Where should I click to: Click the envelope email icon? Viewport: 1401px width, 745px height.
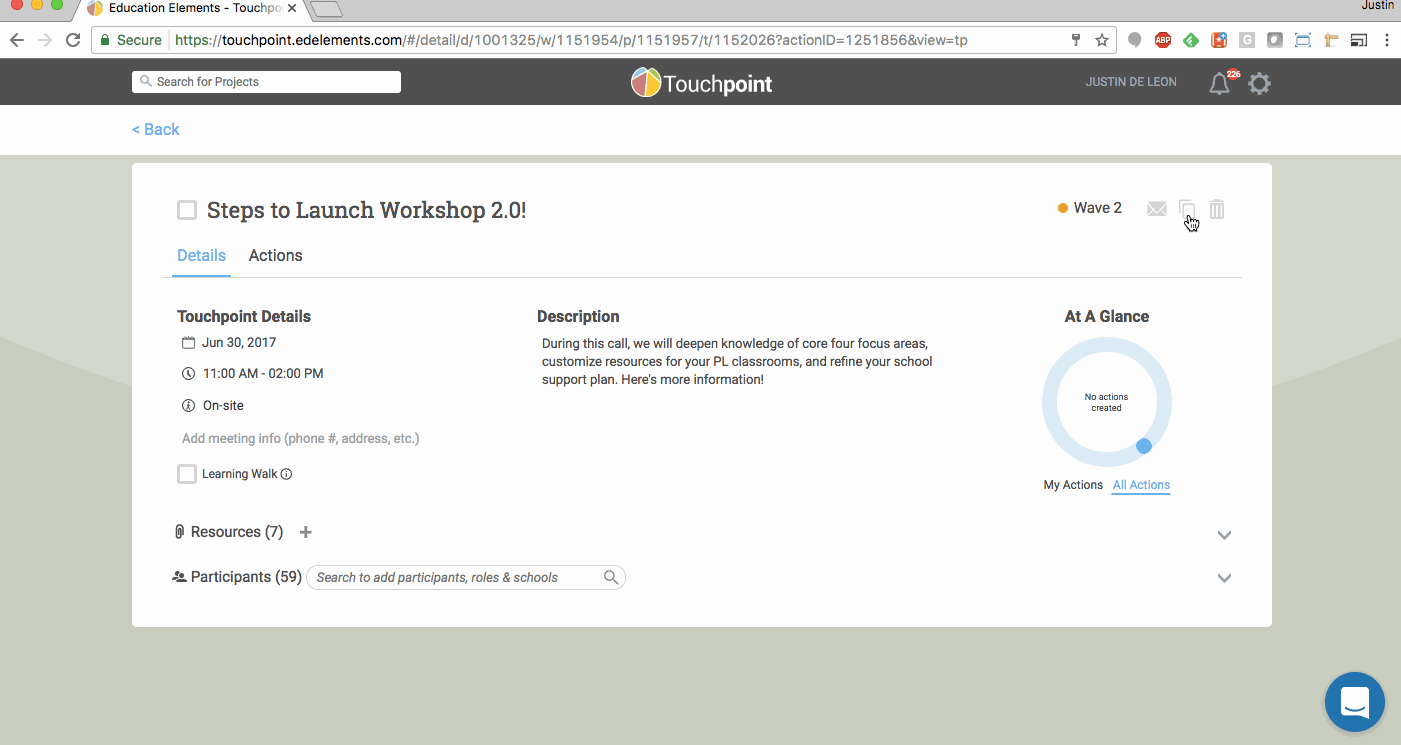1156,209
